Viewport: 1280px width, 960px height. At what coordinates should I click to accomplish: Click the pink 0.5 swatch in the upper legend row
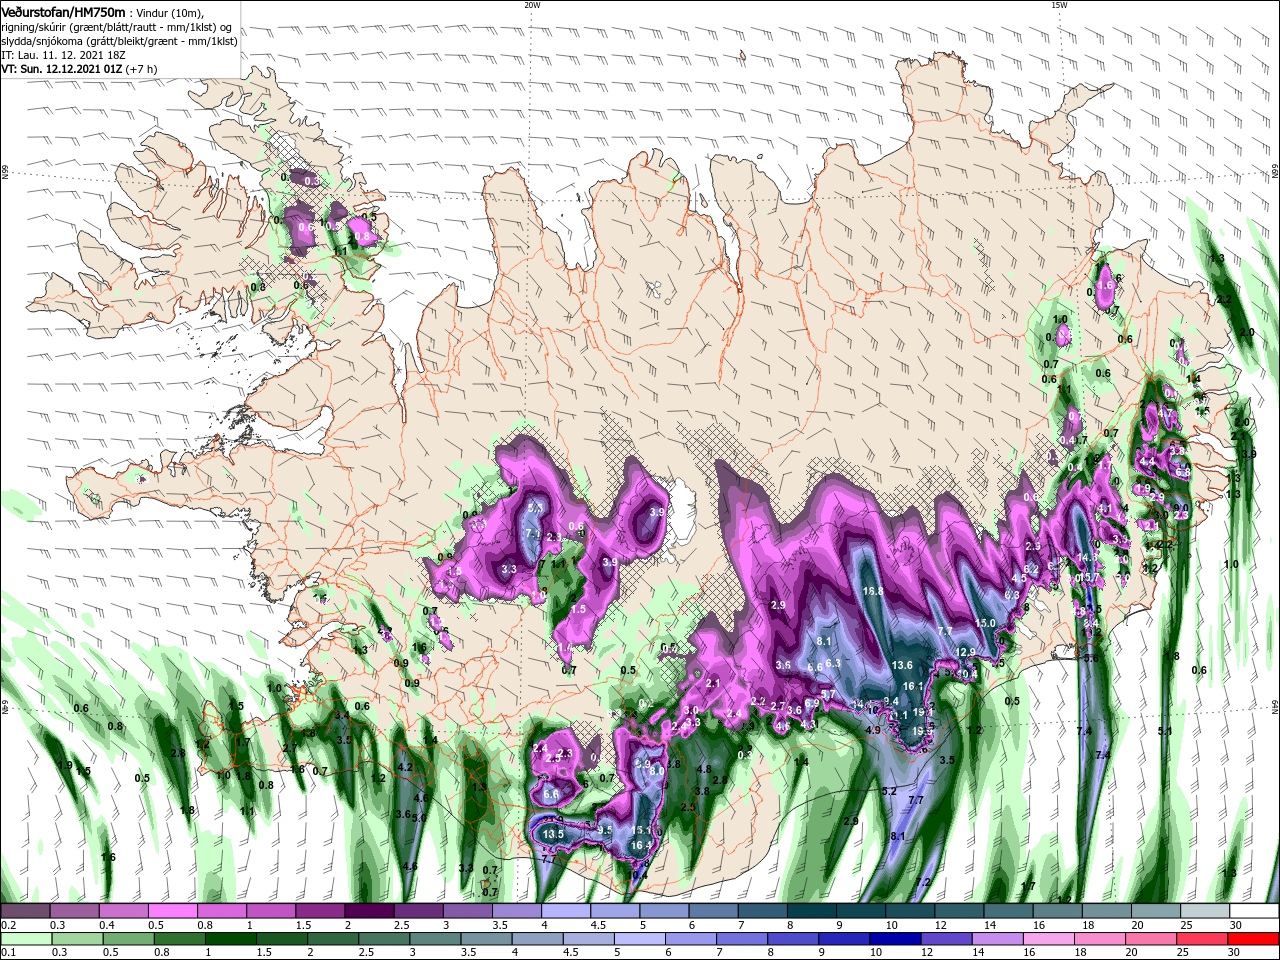point(172,911)
